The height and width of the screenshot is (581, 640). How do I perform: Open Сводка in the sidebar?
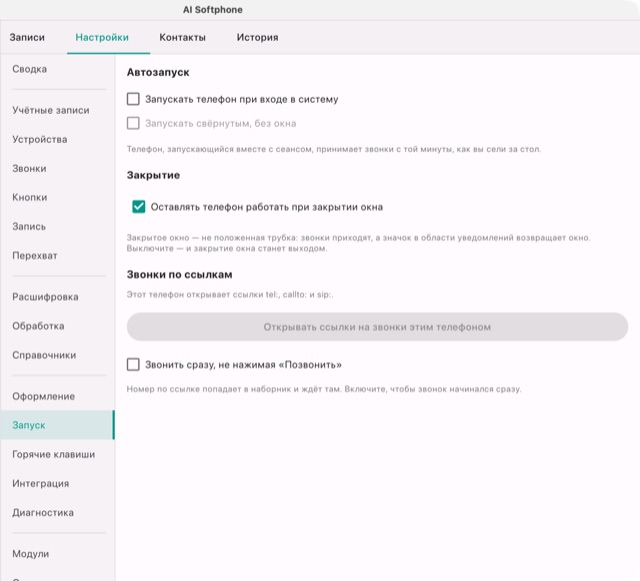(x=58, y=69)
